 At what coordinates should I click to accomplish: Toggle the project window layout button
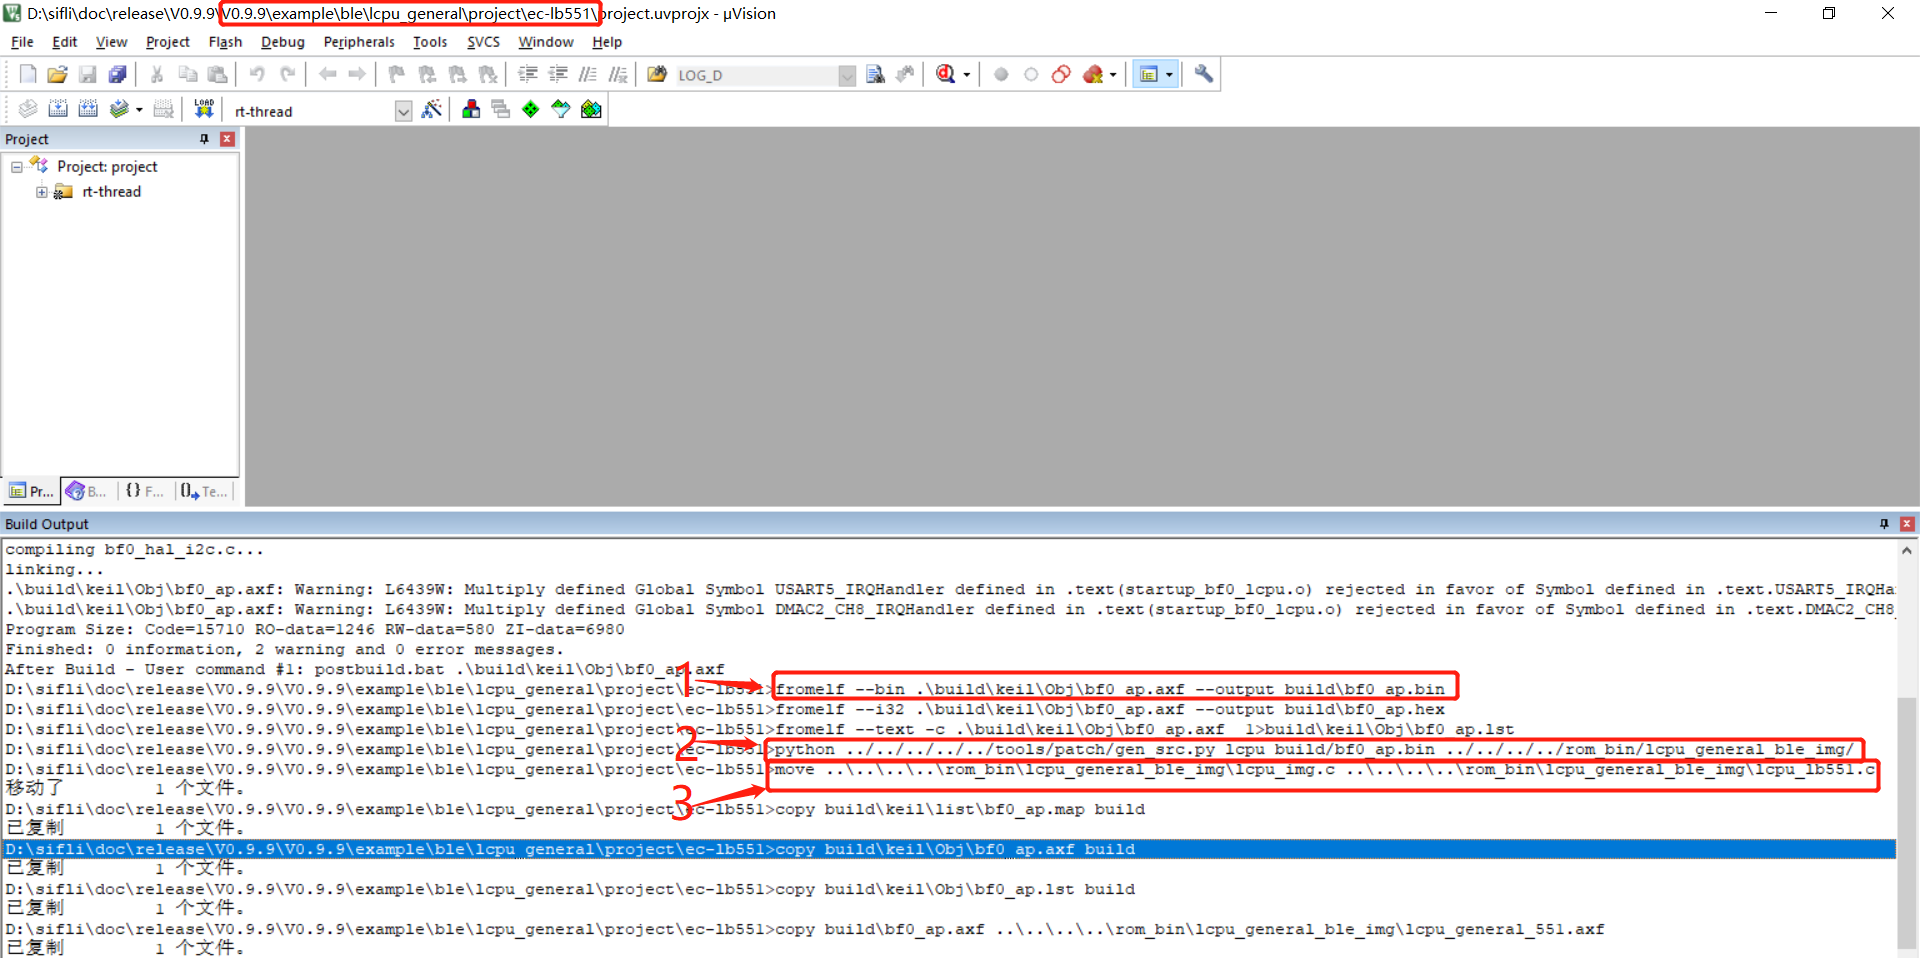coord(1149,74)
